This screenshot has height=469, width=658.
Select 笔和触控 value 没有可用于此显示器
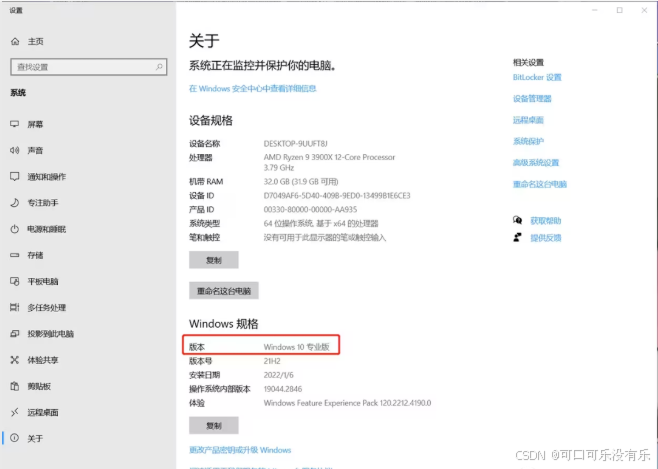(x=325, y=237)
